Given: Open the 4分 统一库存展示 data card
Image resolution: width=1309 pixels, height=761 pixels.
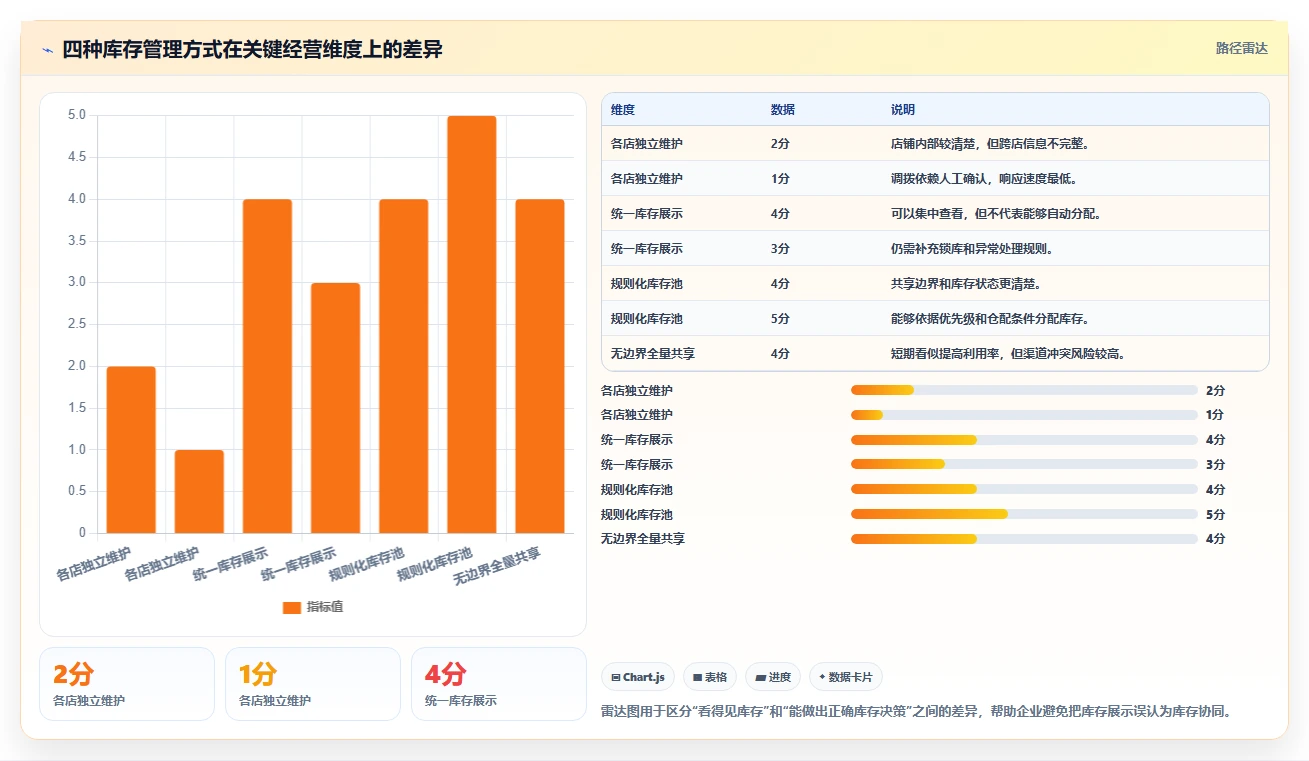Looking at the screenshot, I should [499, 684].
